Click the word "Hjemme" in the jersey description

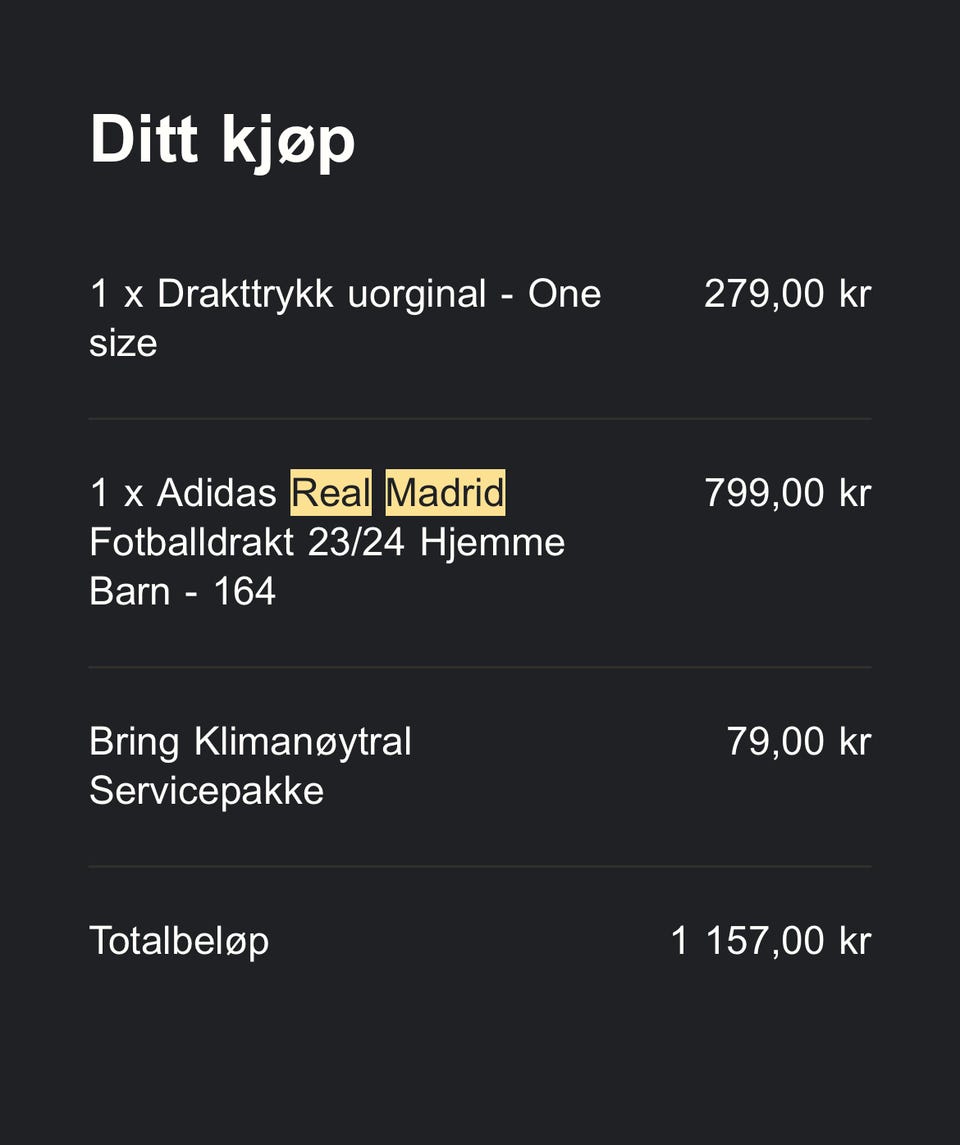coord(492,543)
